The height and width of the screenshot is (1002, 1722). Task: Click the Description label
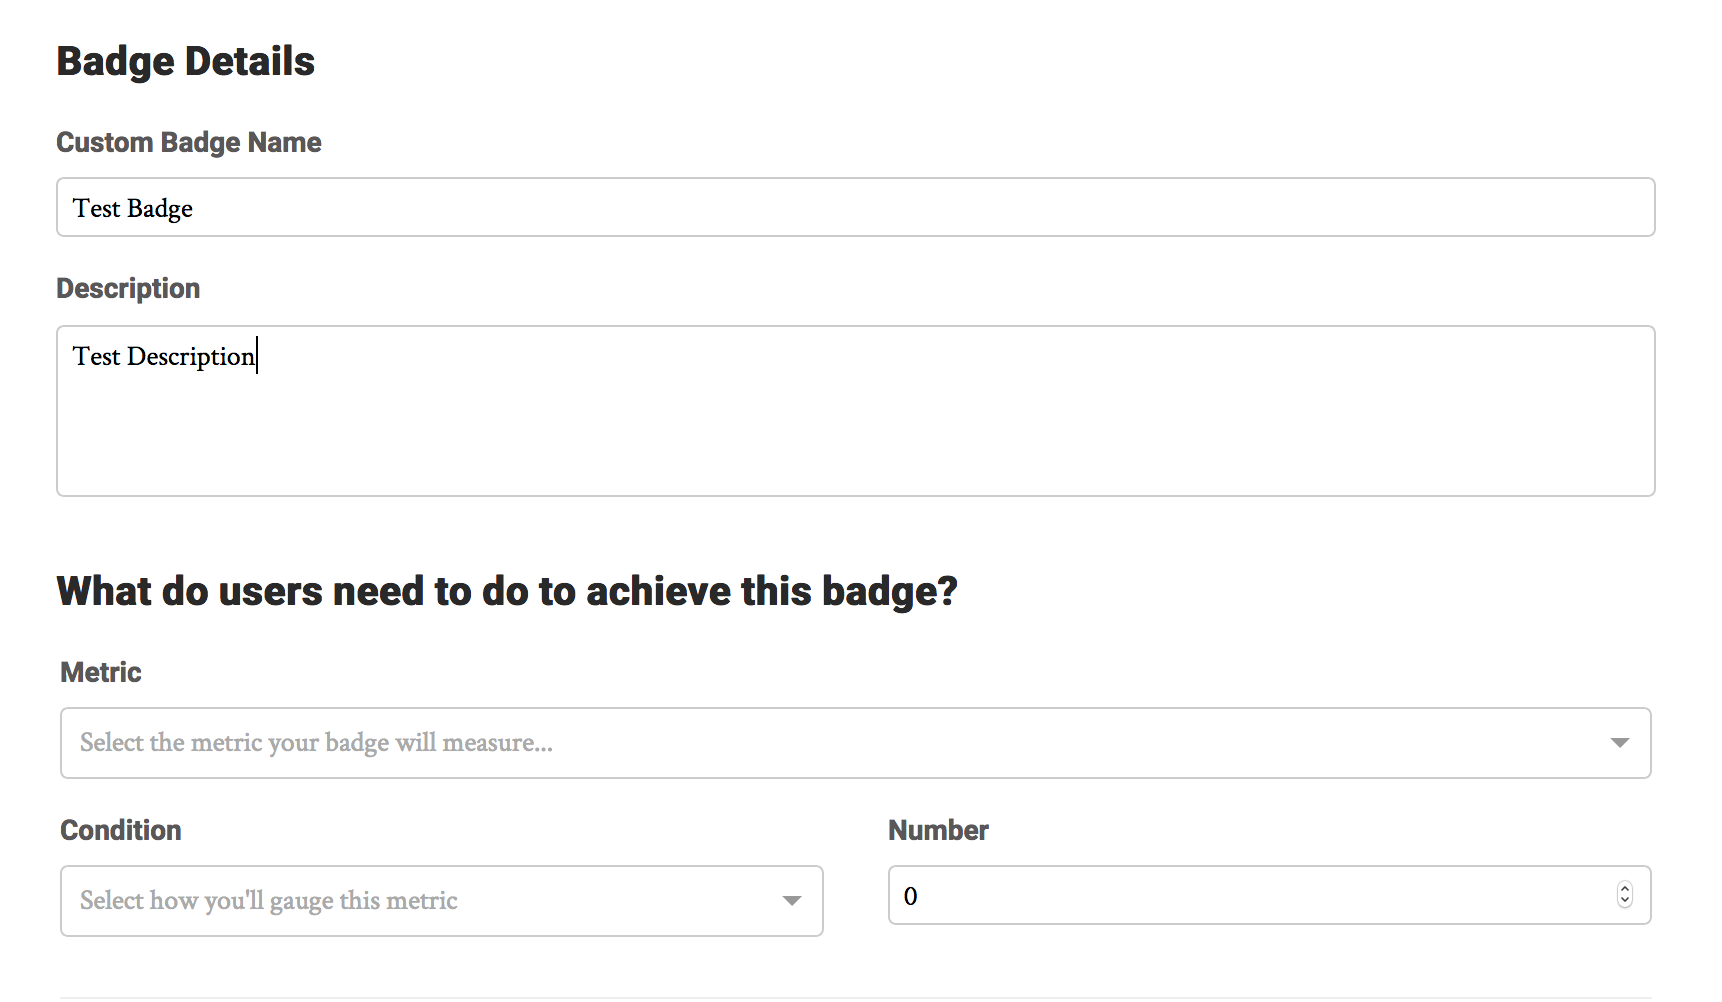128,289
